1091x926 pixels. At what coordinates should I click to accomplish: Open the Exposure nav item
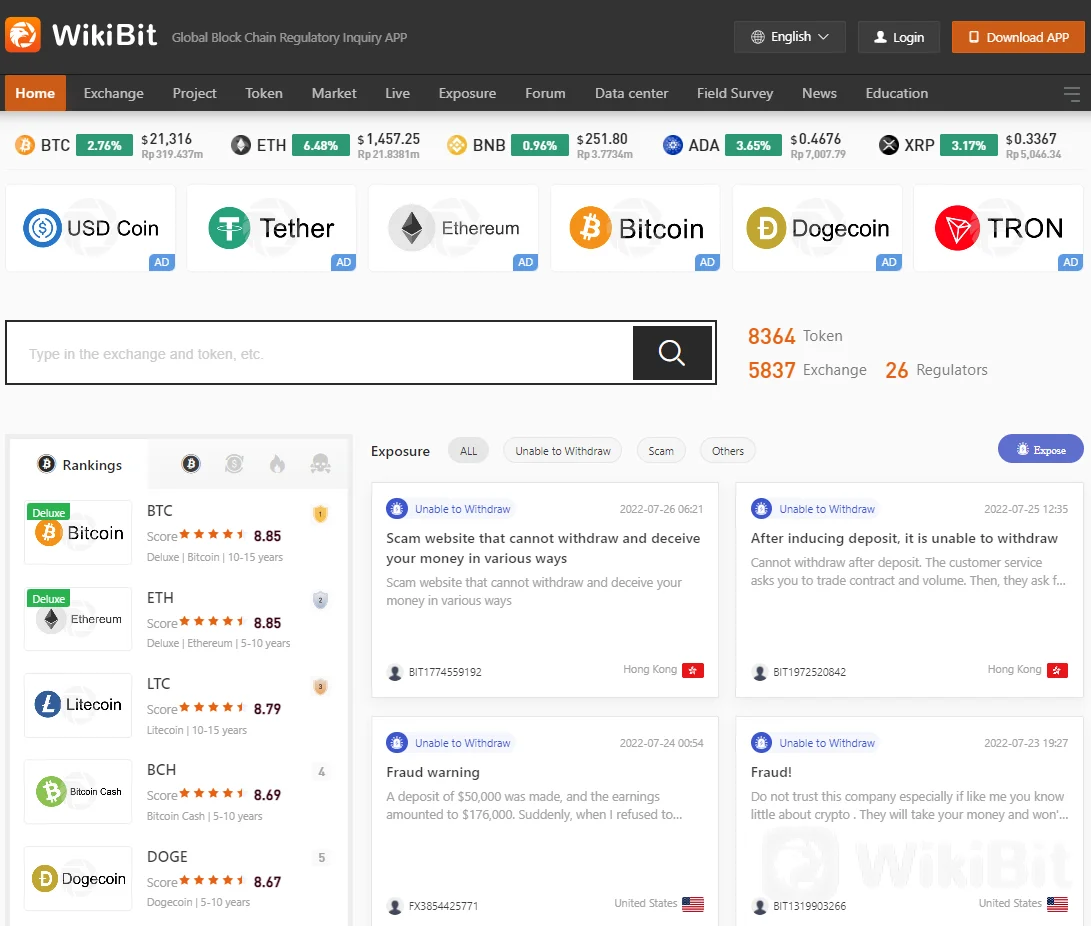click(x=467, y=93)
